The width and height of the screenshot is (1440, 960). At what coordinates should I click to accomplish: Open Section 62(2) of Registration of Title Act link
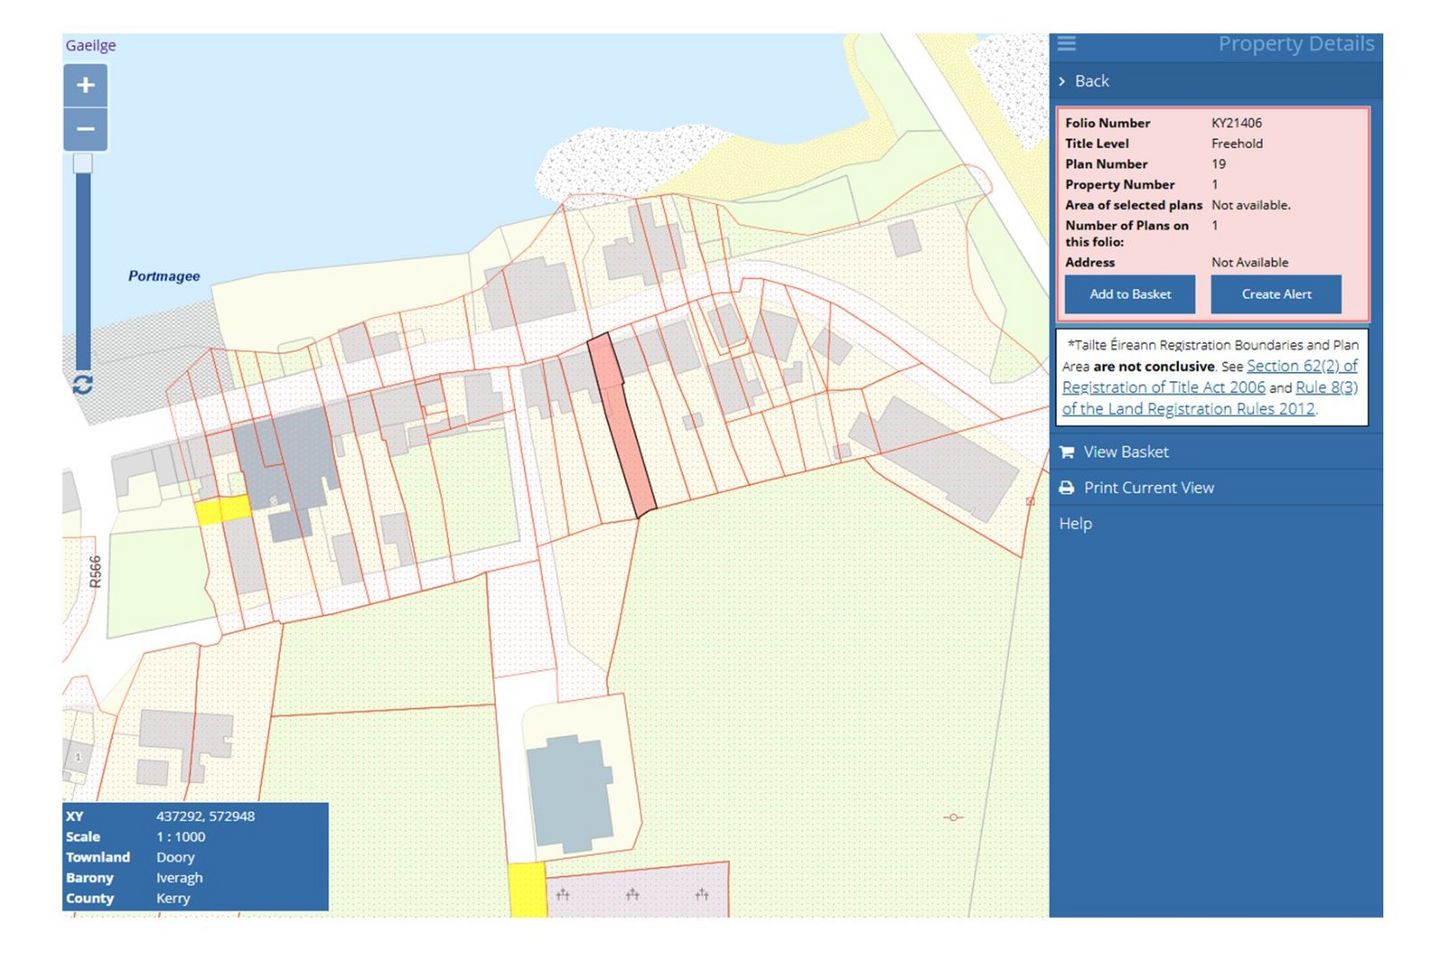click(x=1210, y=377)
